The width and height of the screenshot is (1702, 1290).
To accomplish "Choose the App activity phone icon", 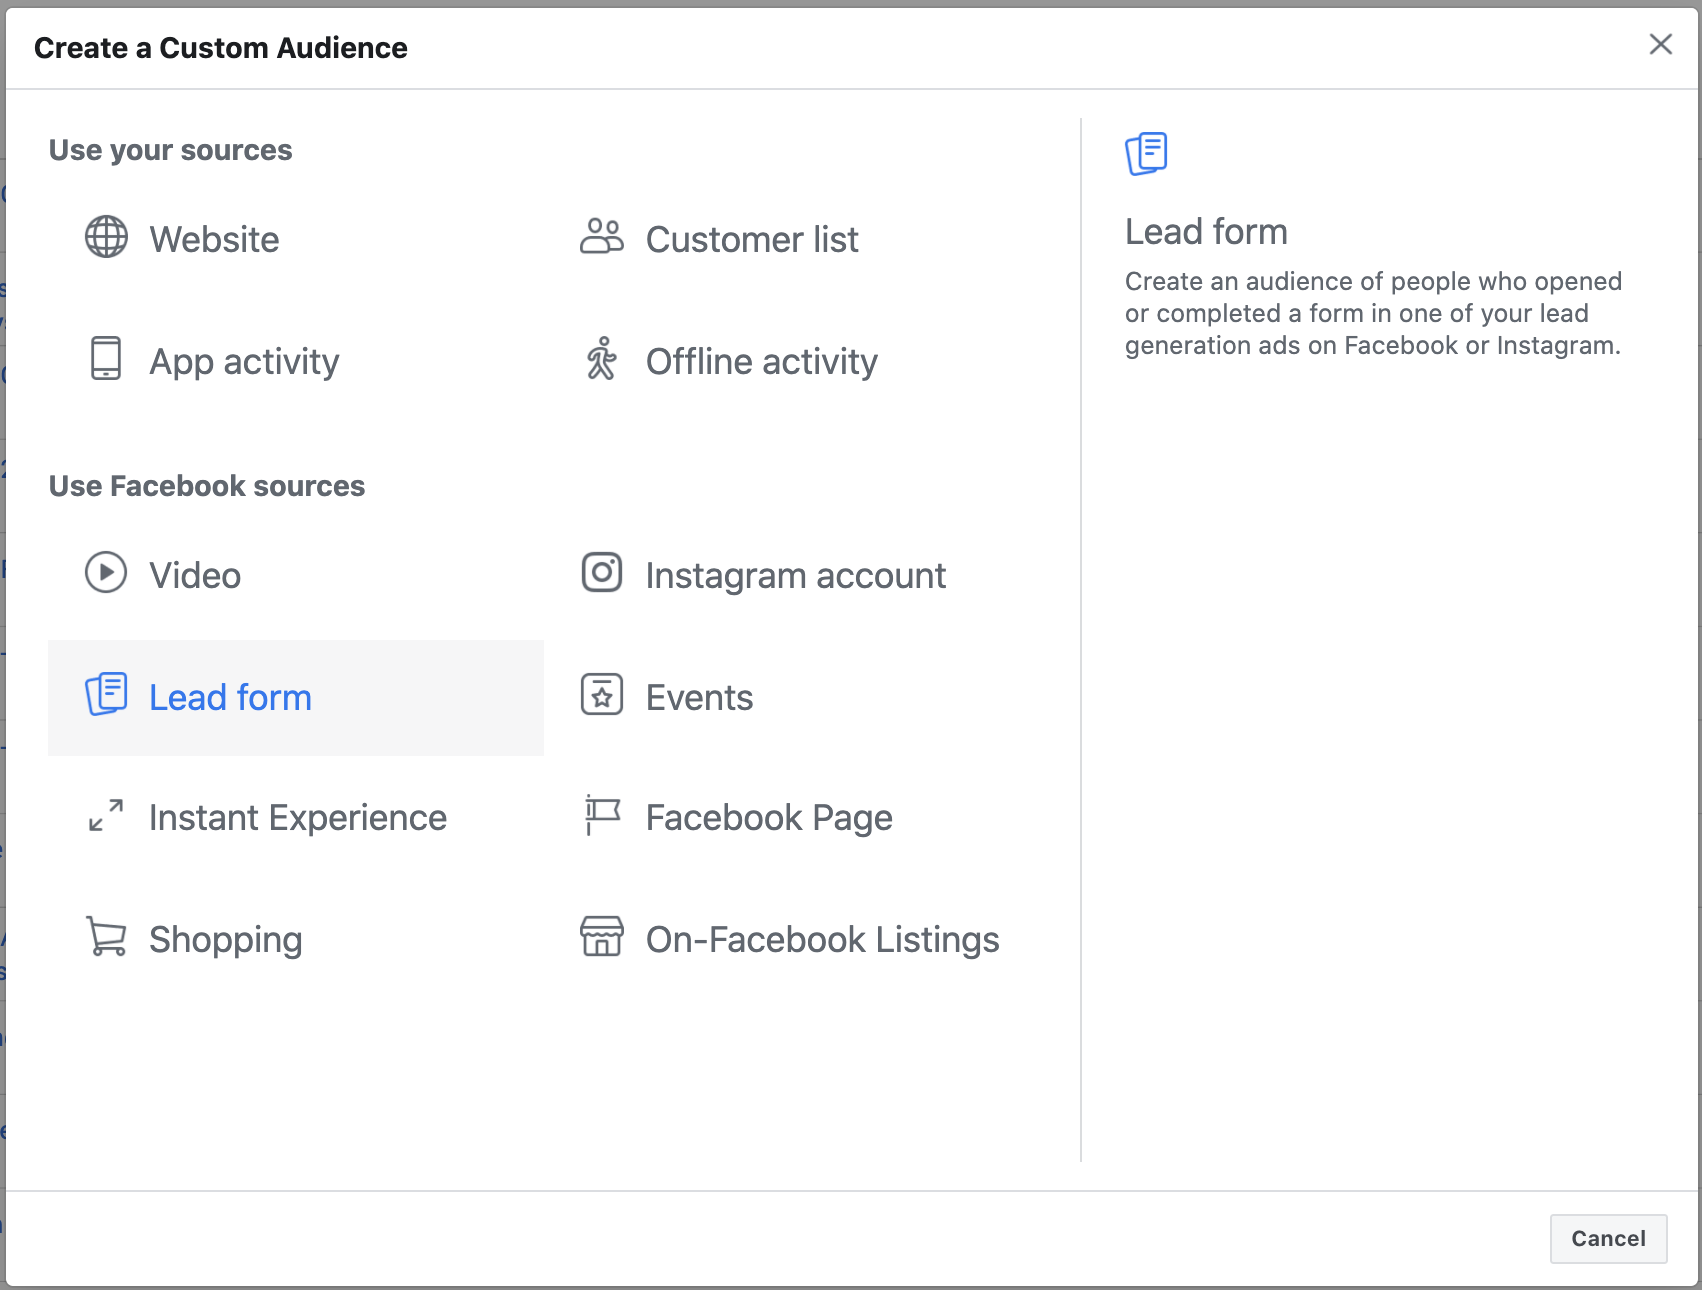I will pos(106,358).
